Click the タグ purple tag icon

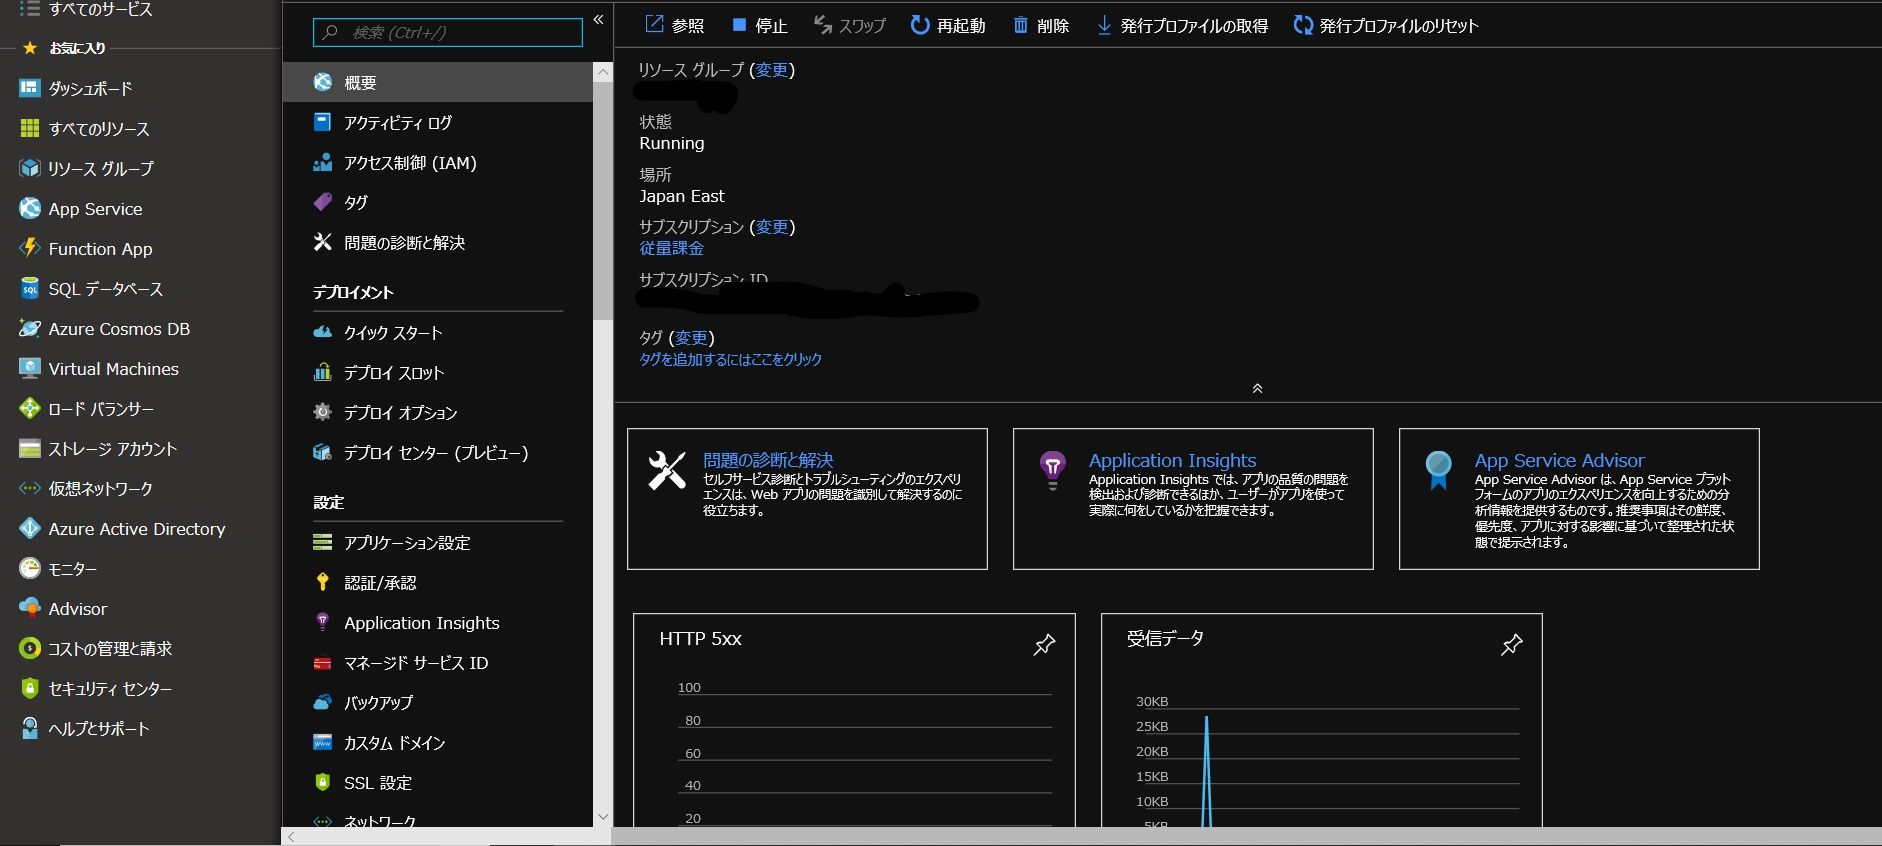tap(322, 202)
